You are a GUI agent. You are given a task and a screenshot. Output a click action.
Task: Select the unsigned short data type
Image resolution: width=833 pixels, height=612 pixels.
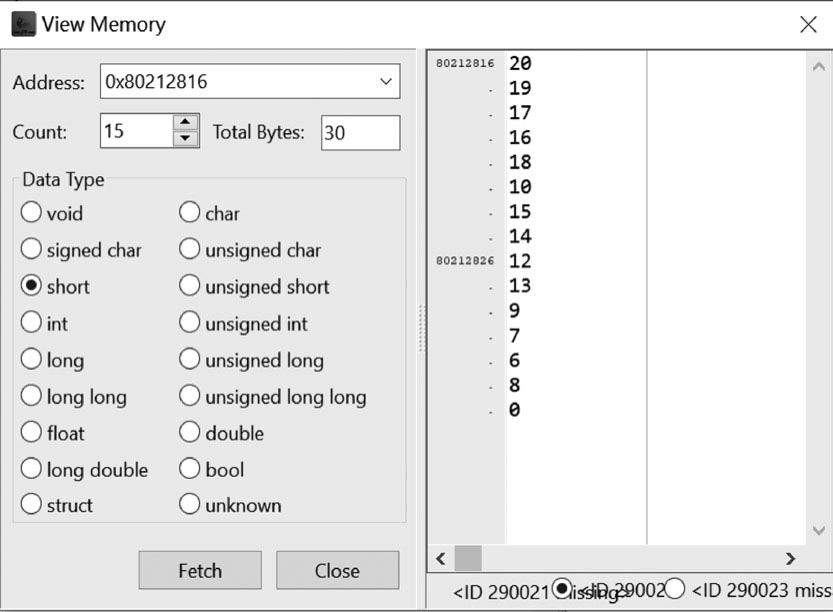[x=189, y=285]
